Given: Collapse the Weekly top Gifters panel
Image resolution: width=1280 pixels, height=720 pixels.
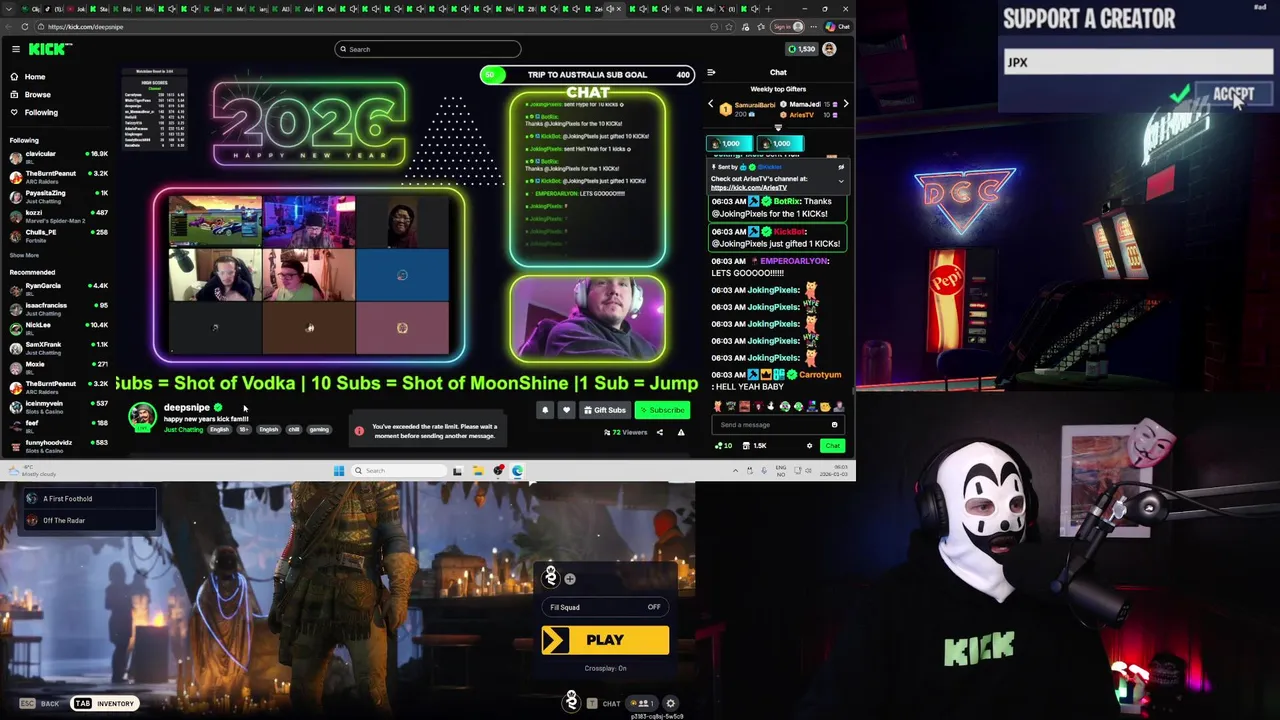Looking at the screenshot, I should tap(778, 128).
